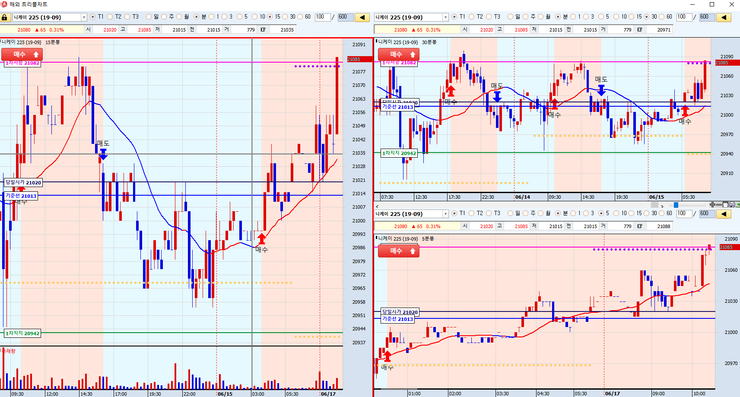Click the red 매수 arrow marker at the 5-minute chart's lower left
The image size is (740, 397).
(387, 356)
